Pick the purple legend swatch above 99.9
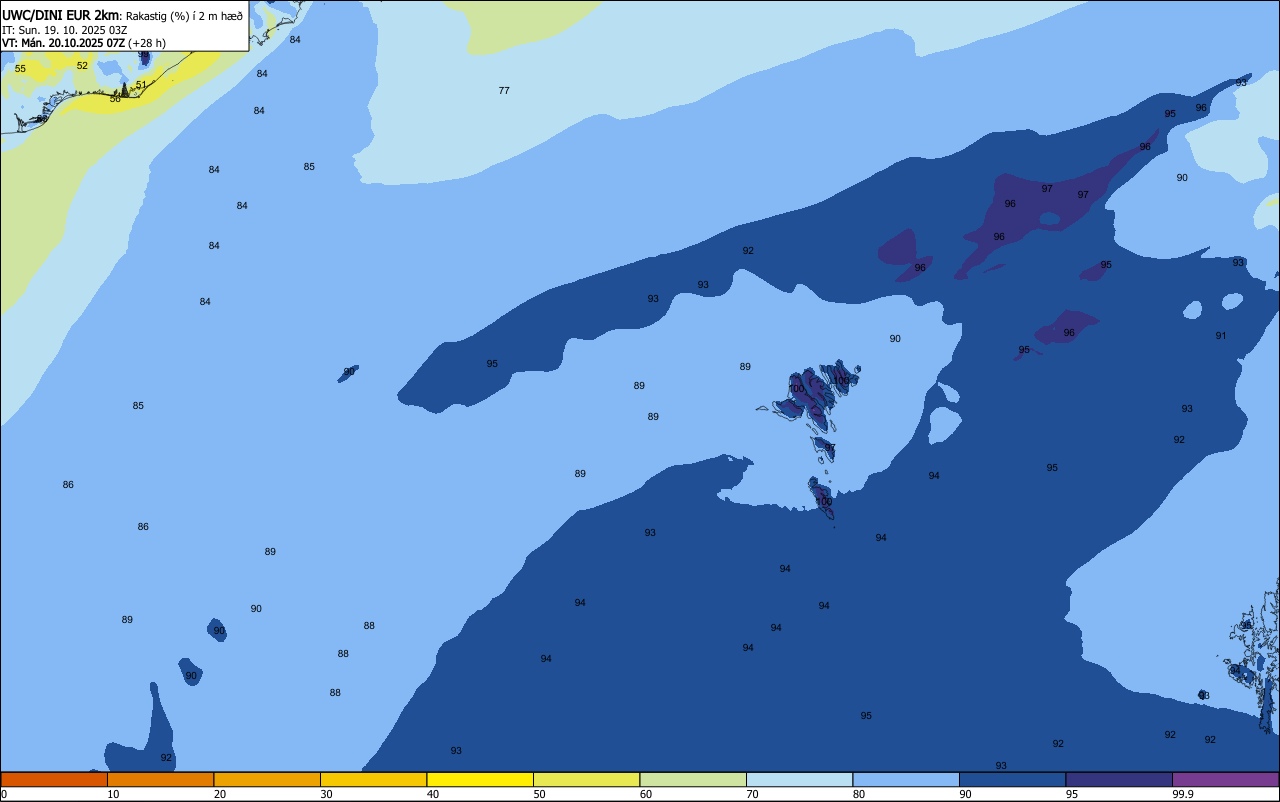1280x802 pixels. point(1225,779)
